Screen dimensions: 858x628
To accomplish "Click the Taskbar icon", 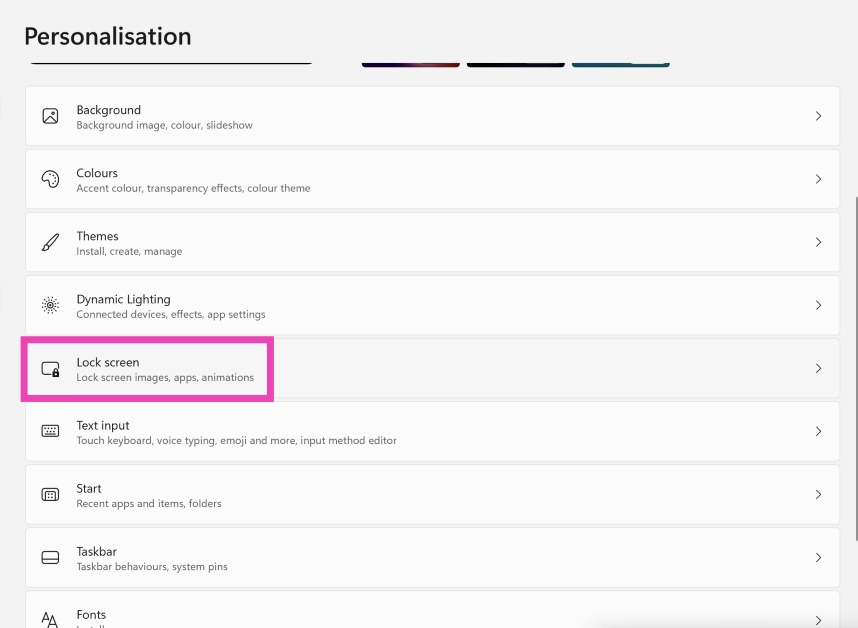I will 50,557.
